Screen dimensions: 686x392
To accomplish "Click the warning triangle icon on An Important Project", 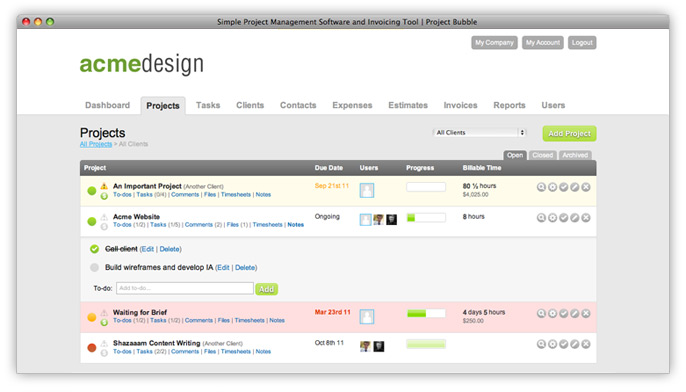I will (104, 186).
